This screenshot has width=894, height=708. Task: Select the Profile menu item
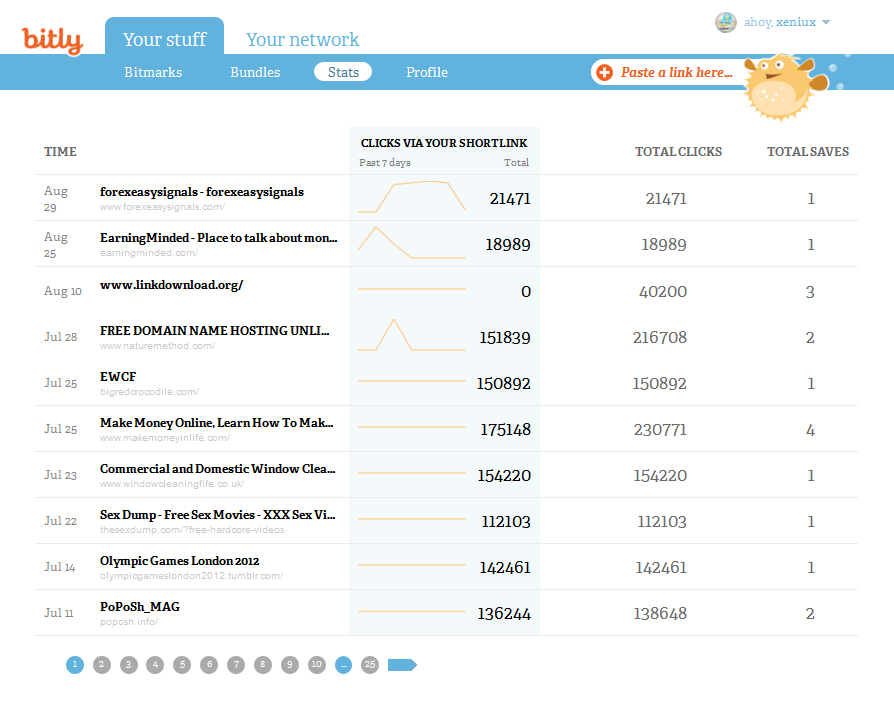coord(427,72)
